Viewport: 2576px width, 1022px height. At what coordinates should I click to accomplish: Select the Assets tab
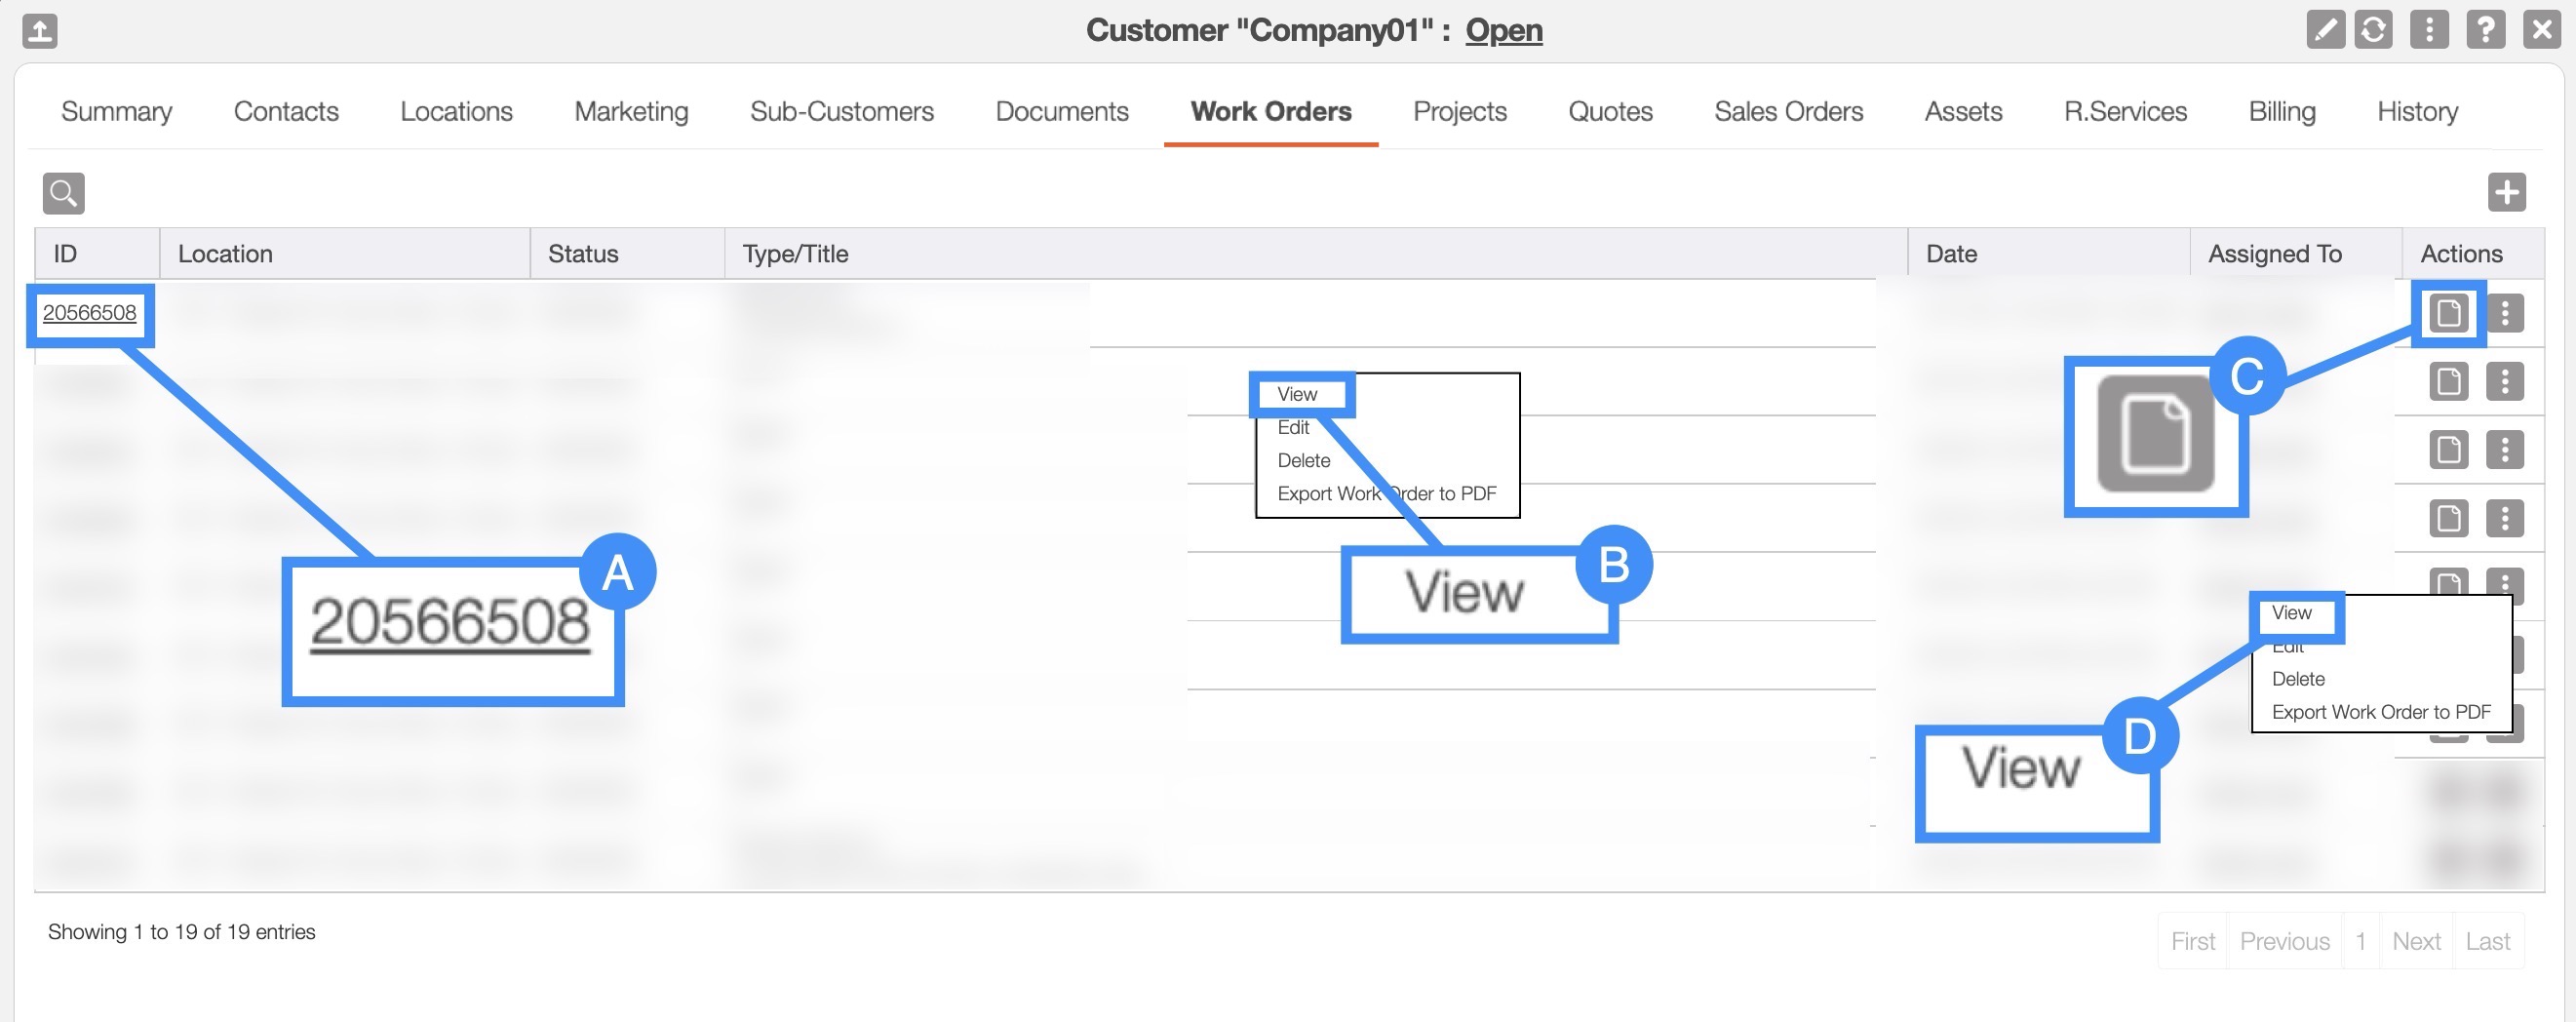(x=1963, y=111)
